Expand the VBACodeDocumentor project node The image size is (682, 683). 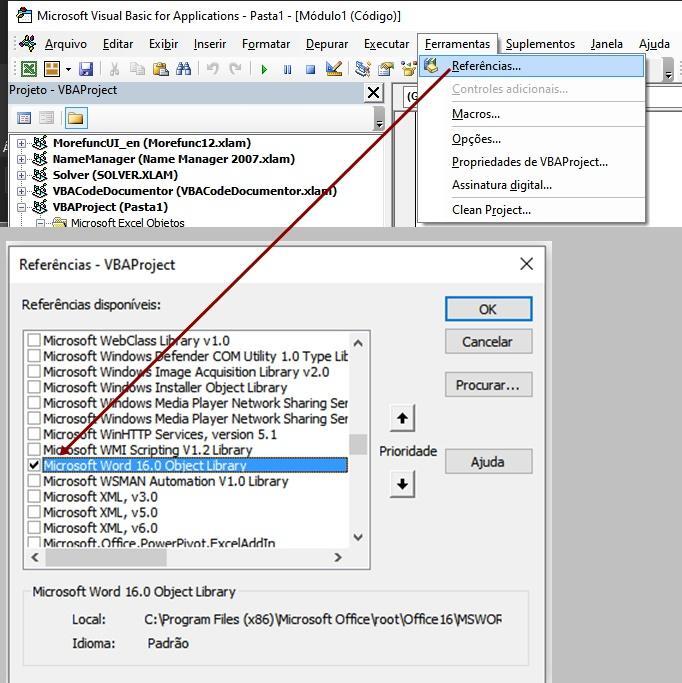coord(21,191)
